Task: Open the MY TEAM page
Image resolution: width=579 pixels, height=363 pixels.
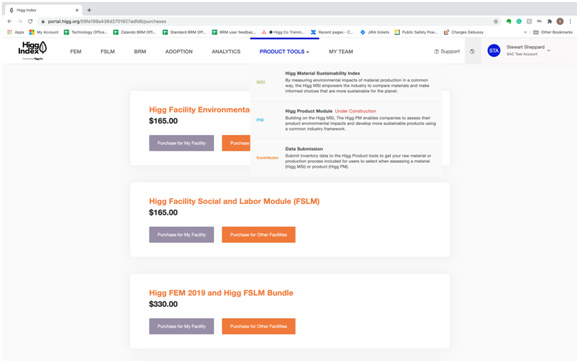Action: (341, 52)
